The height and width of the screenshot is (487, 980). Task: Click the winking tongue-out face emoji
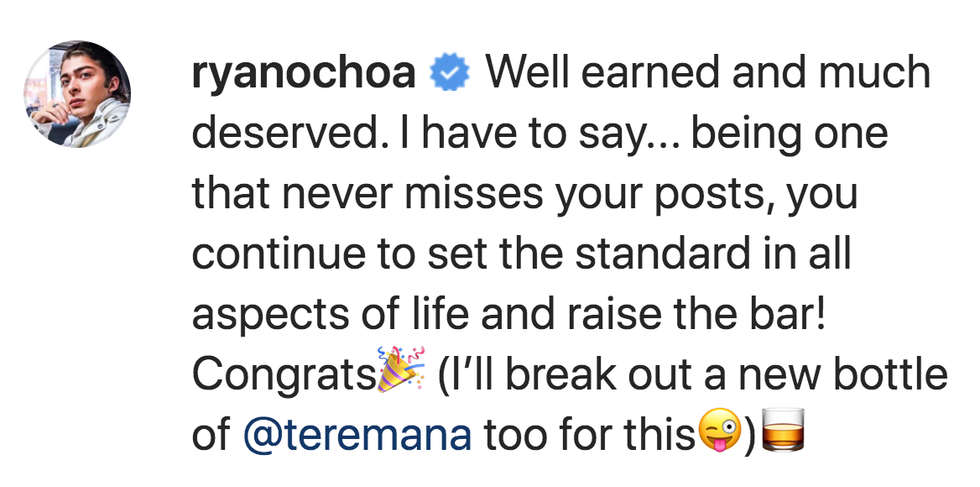pyautogui.click(x=721, y=435)
